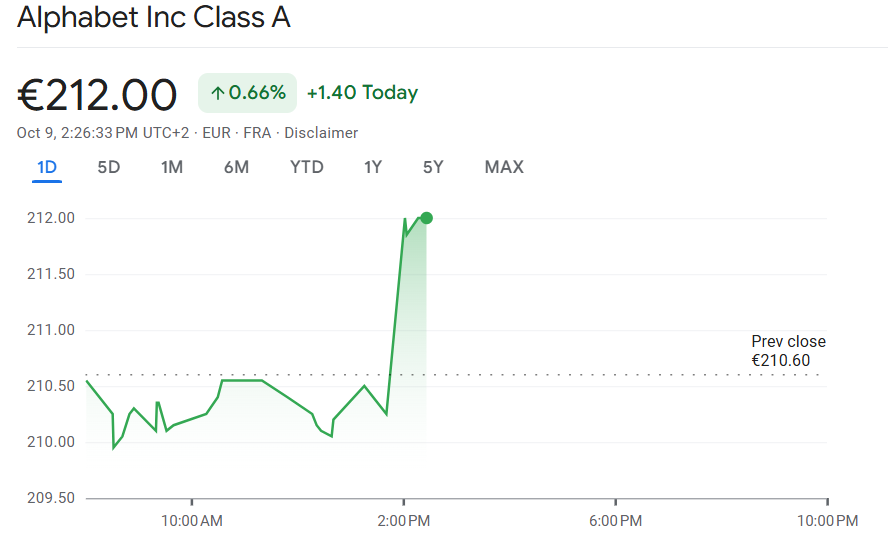Click the Disclaimer link
The width and height of the screenshot is (888, 534).
tap(321, 133)
